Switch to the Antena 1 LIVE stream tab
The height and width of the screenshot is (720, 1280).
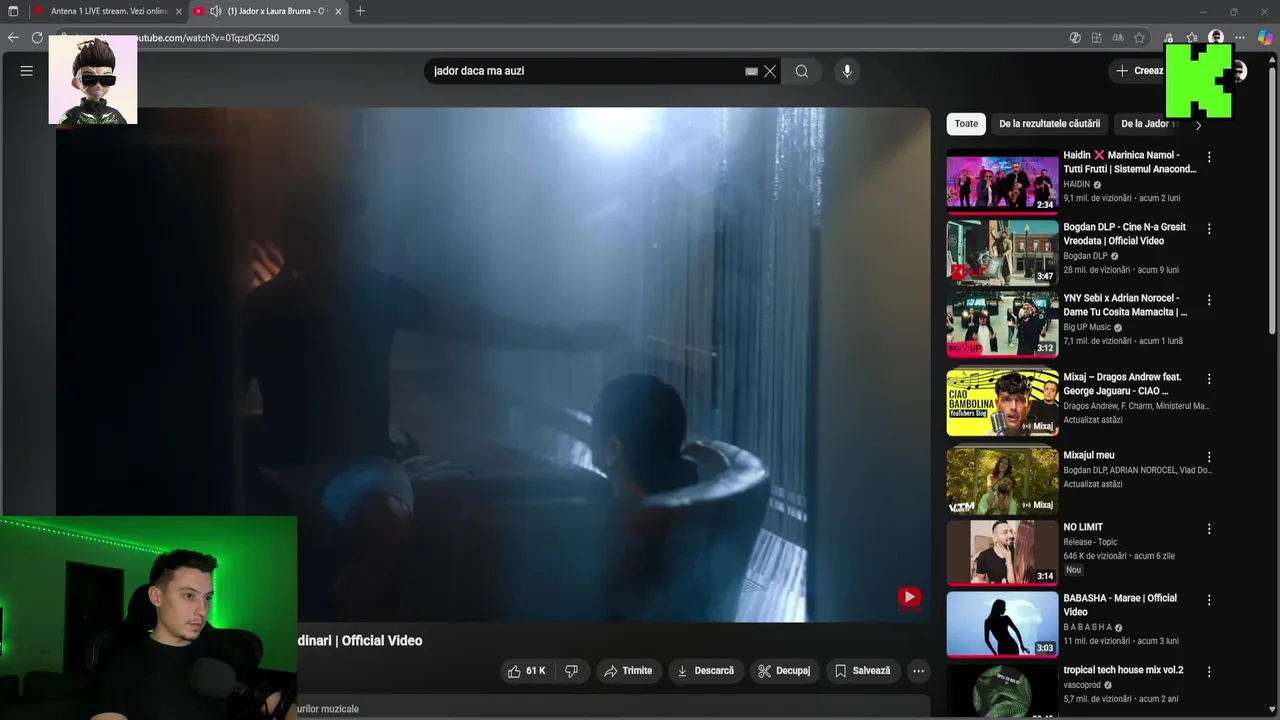click(x=108, y=11)
